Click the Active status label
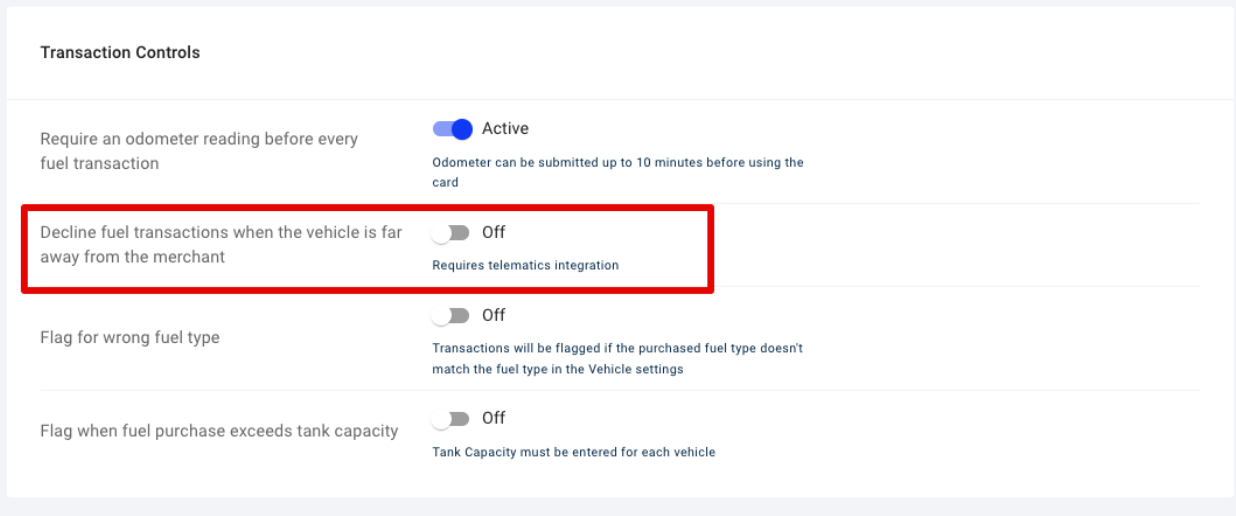The image size is (1236, 516). pyautogui.click(x=505, y=129)
